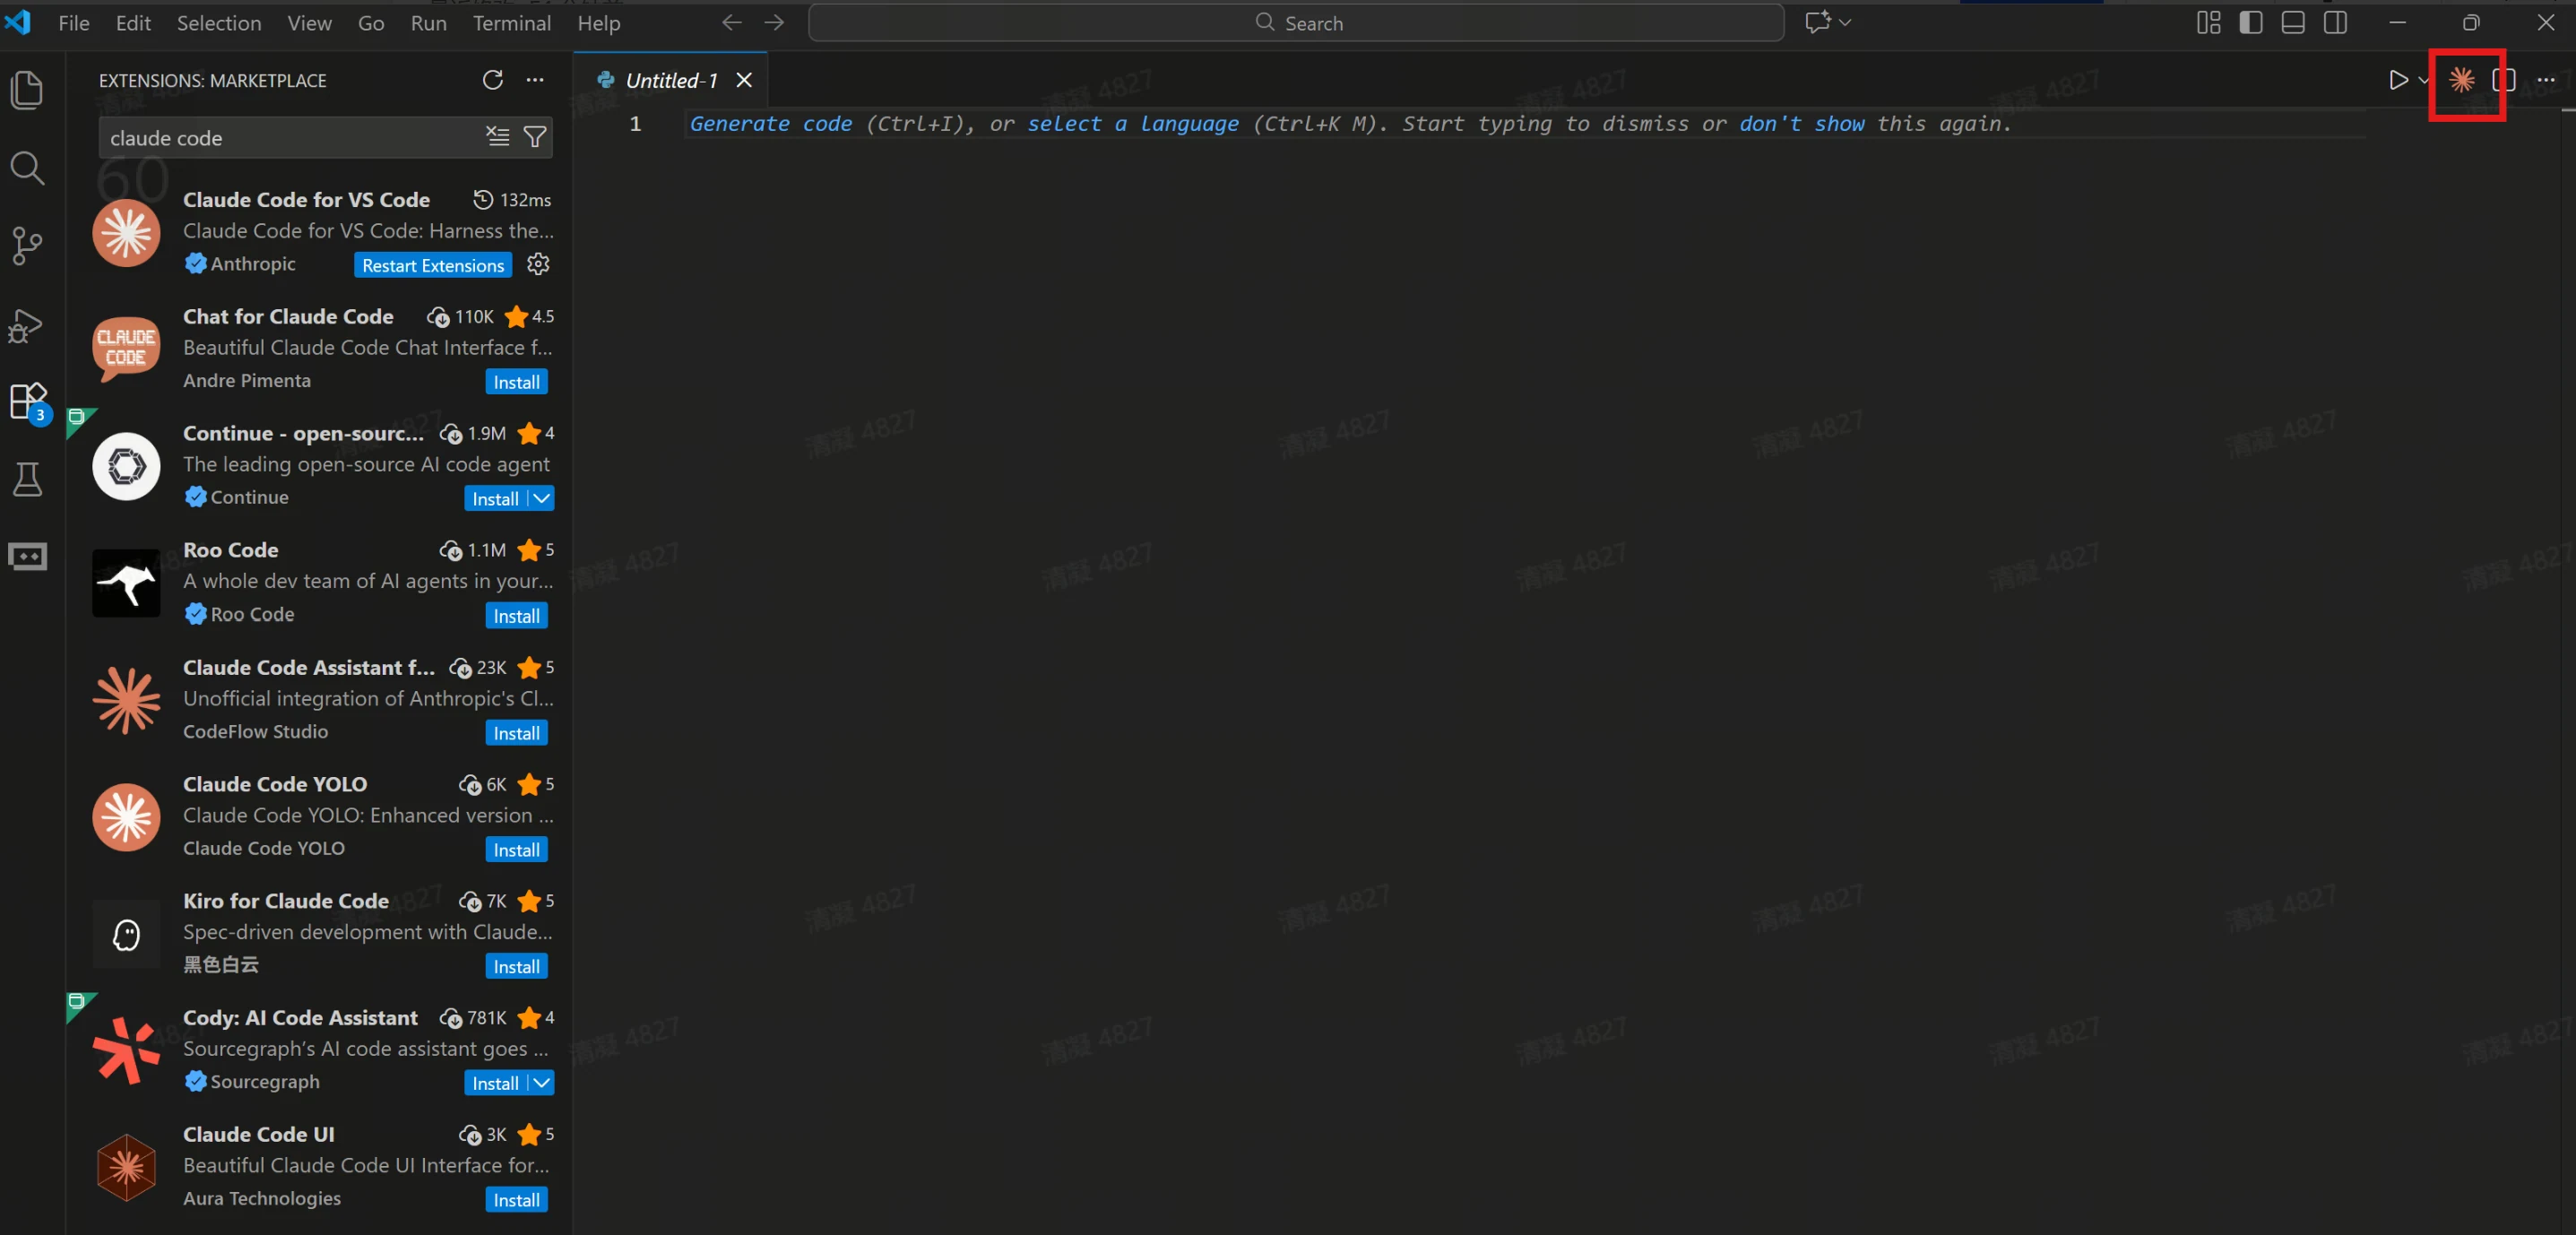Open Claude Code YOLO extension entry

coord(320,817)
